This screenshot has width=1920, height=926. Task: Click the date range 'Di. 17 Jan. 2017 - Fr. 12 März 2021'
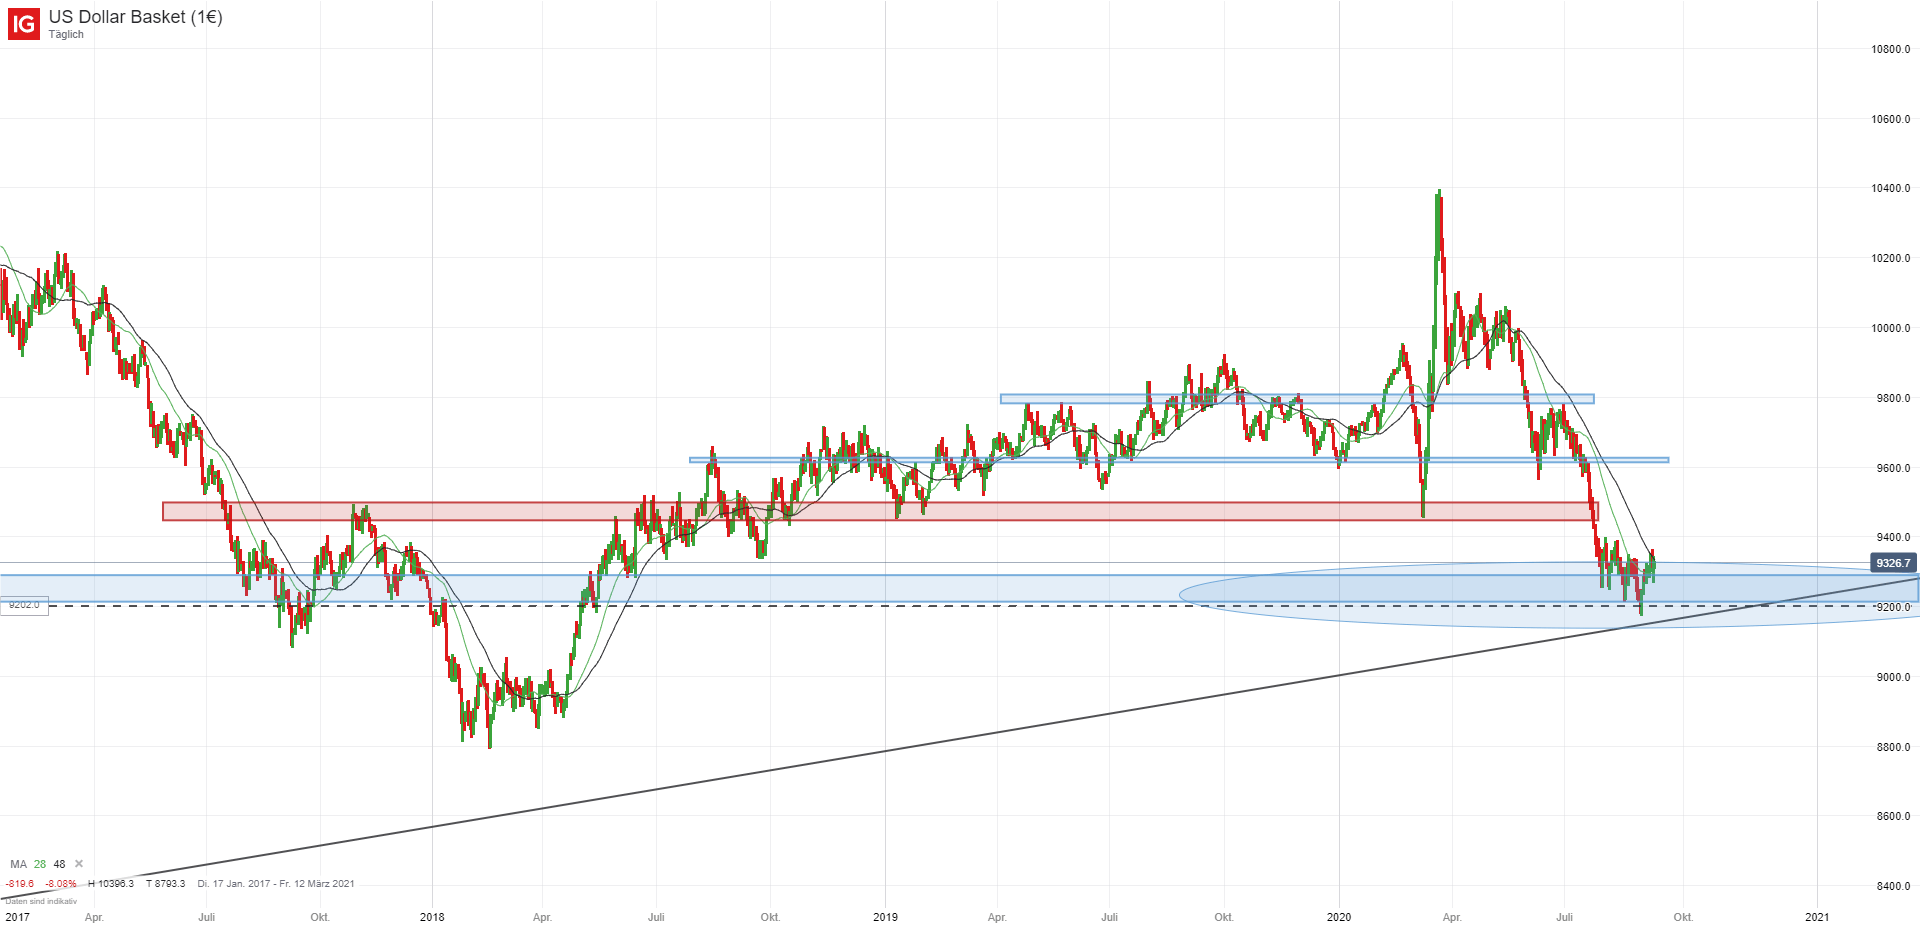click(x=276, y=884)
